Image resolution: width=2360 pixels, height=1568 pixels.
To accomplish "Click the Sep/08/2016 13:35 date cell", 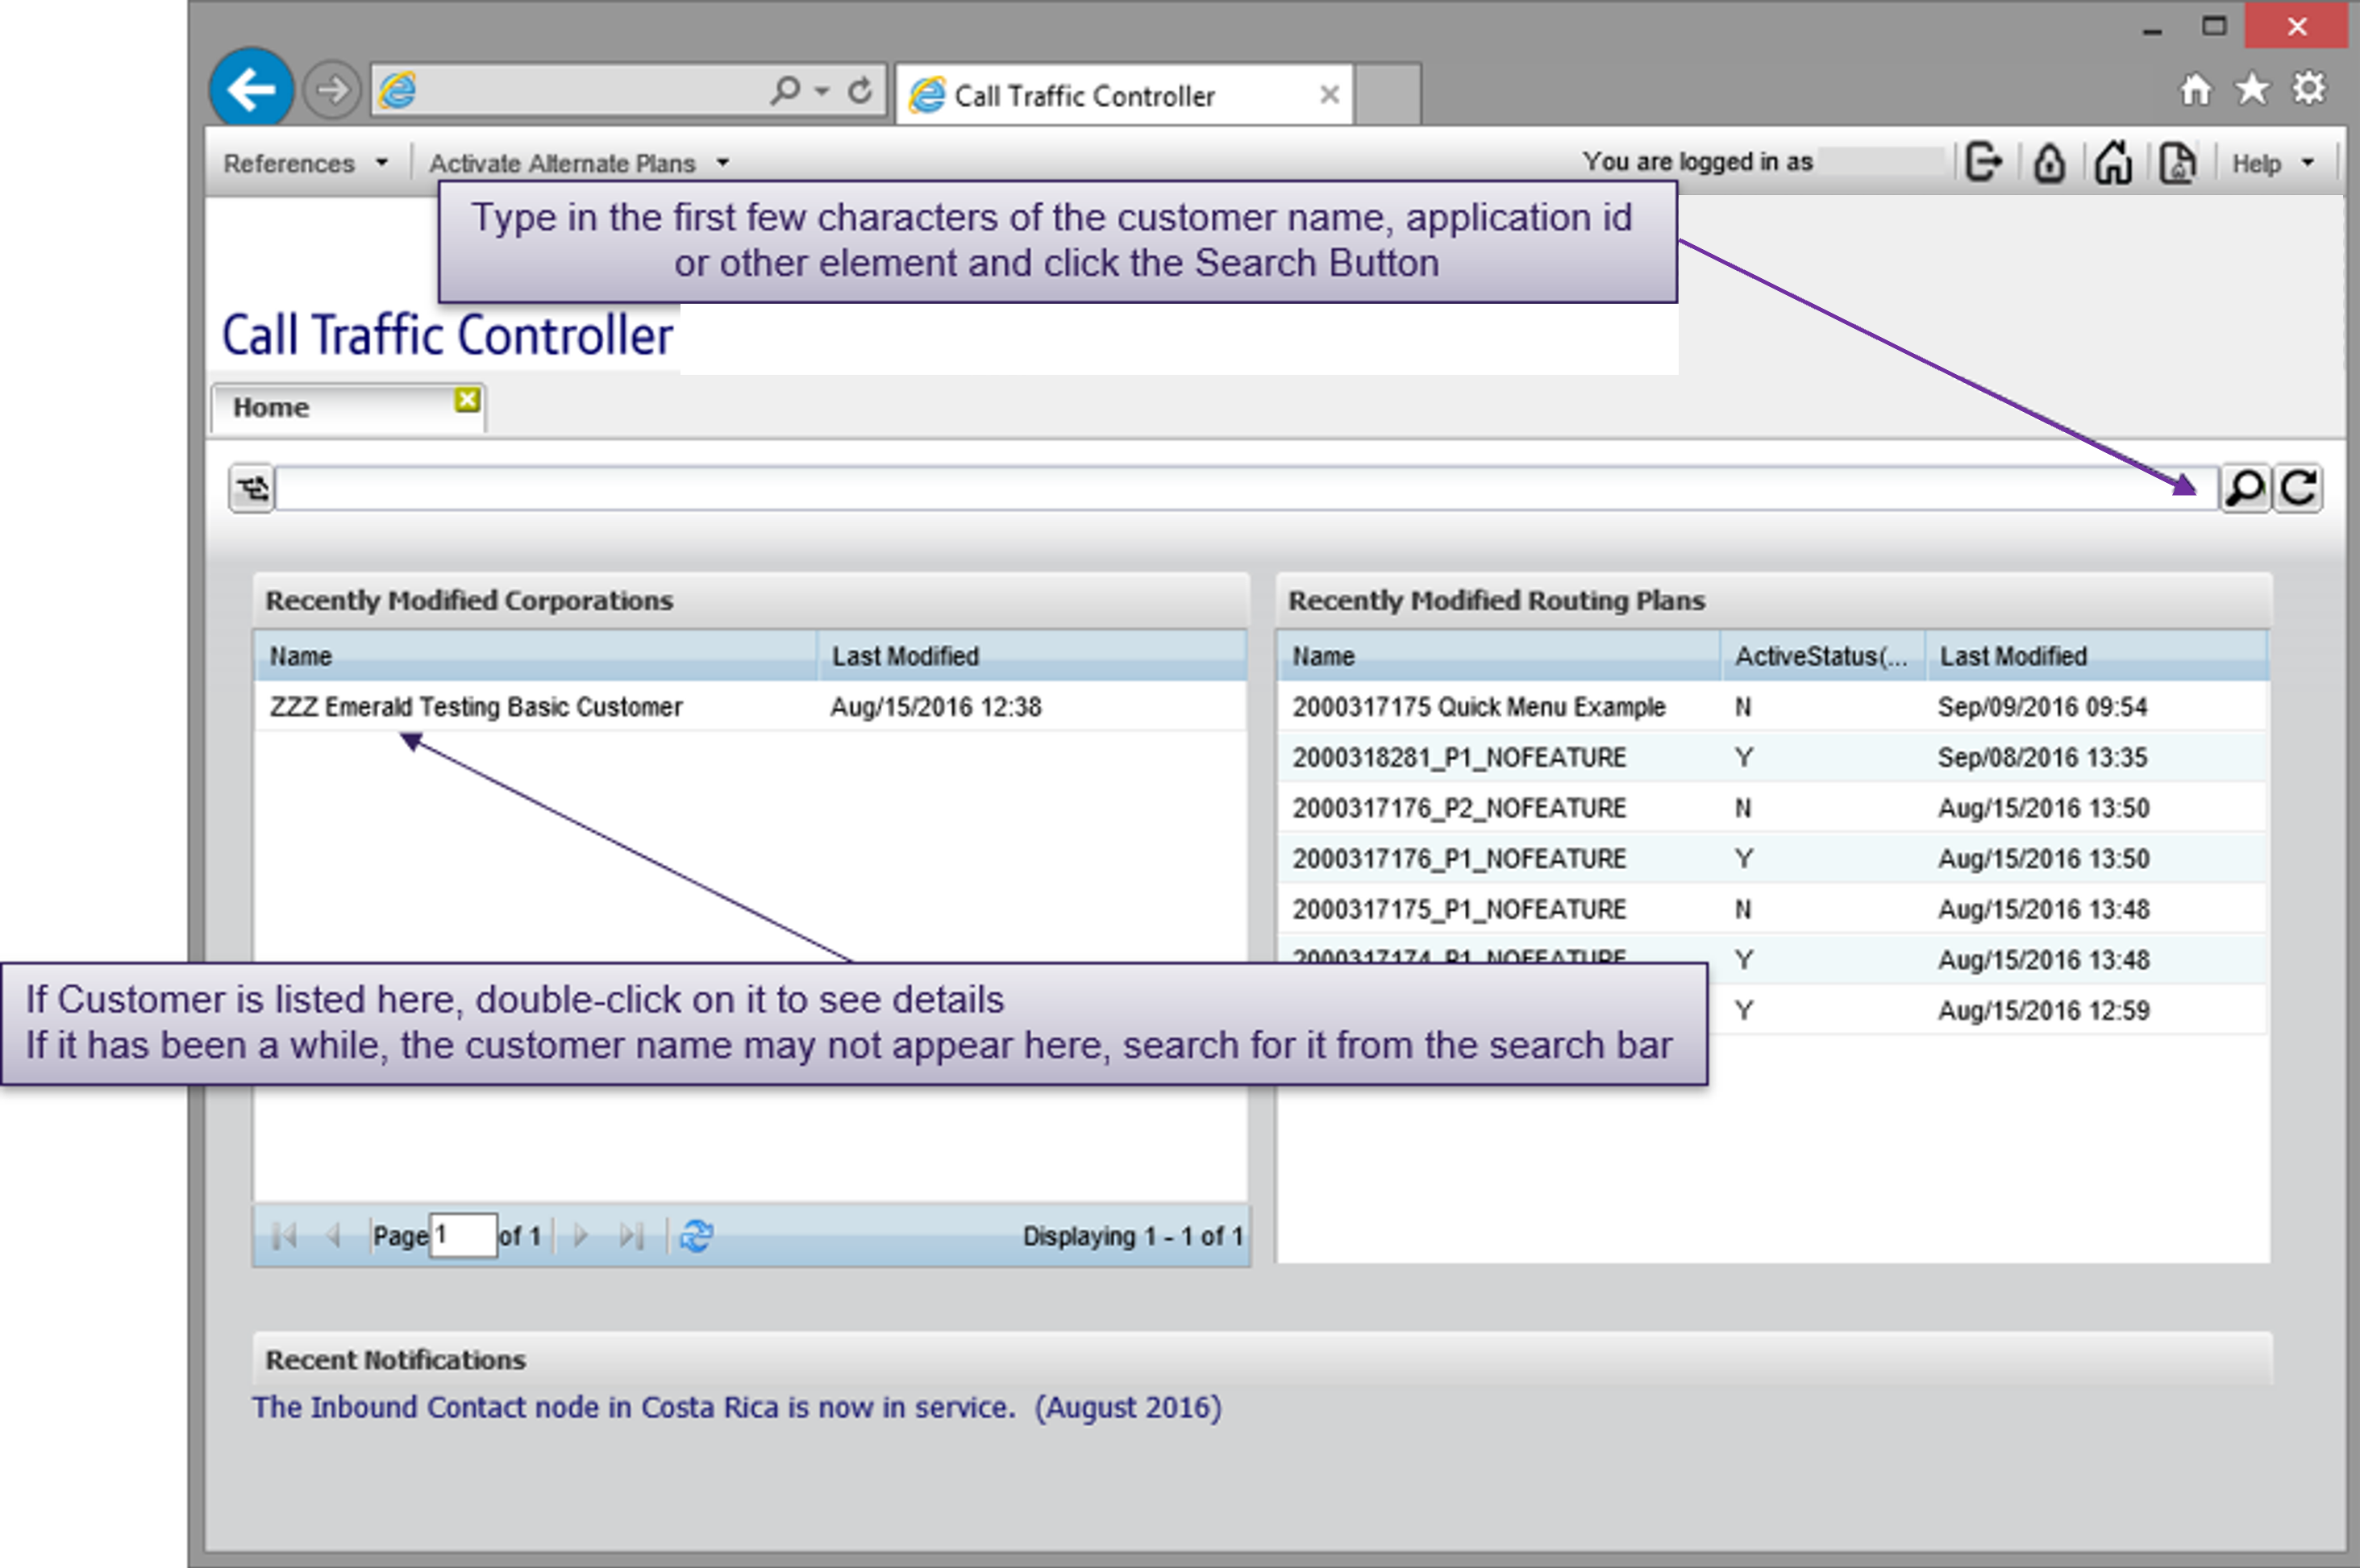I will coord(2043,757).
